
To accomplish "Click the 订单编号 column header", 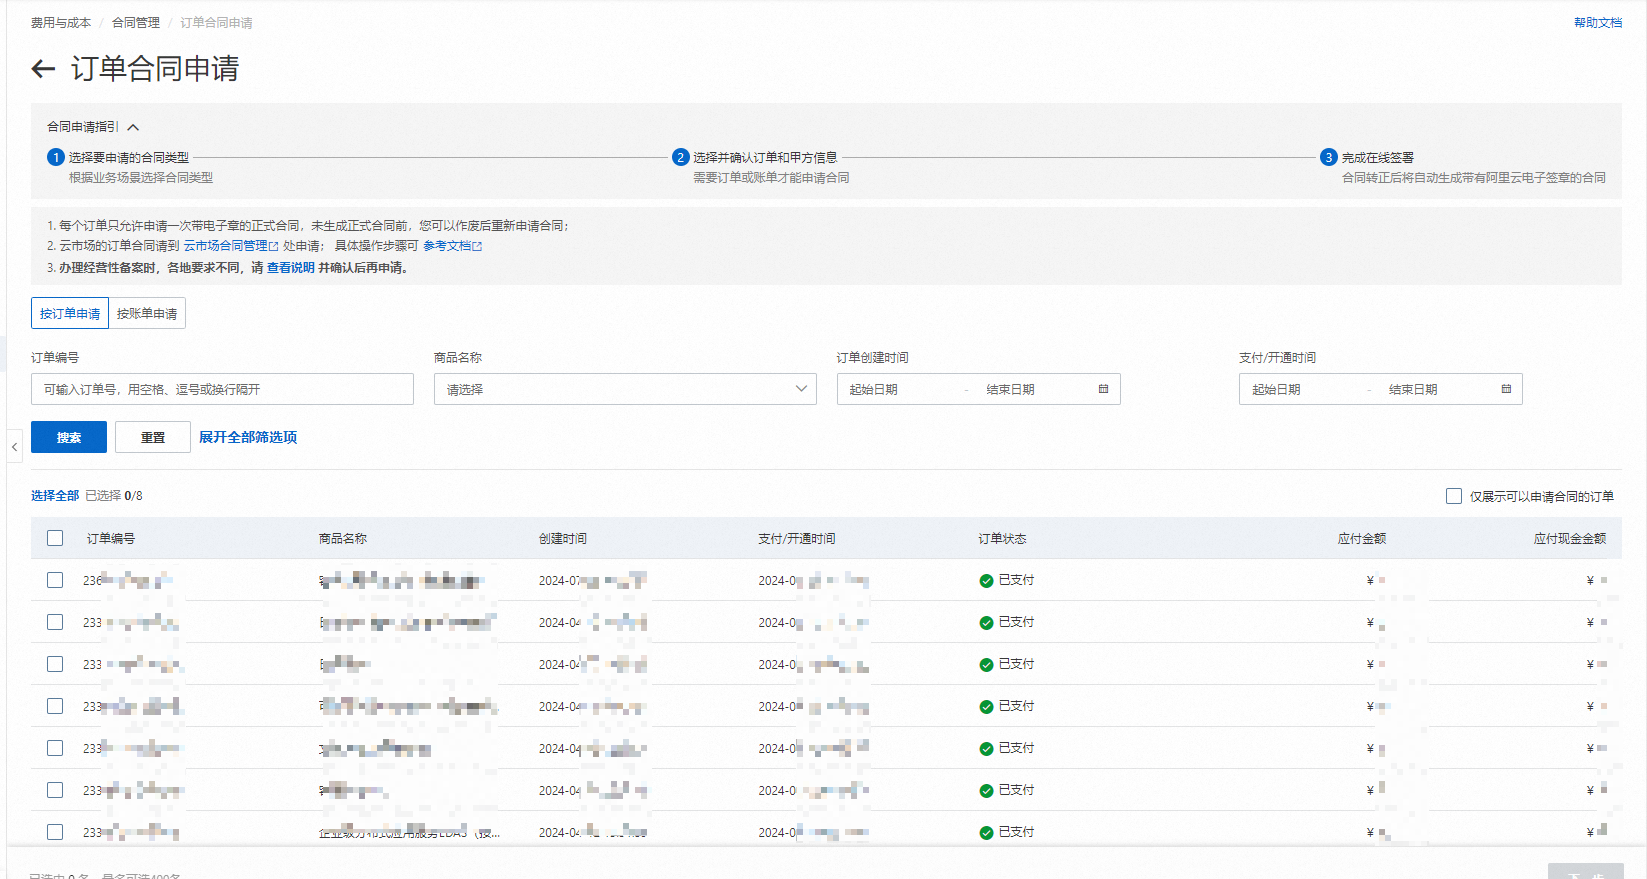I will tap(111, 538).
